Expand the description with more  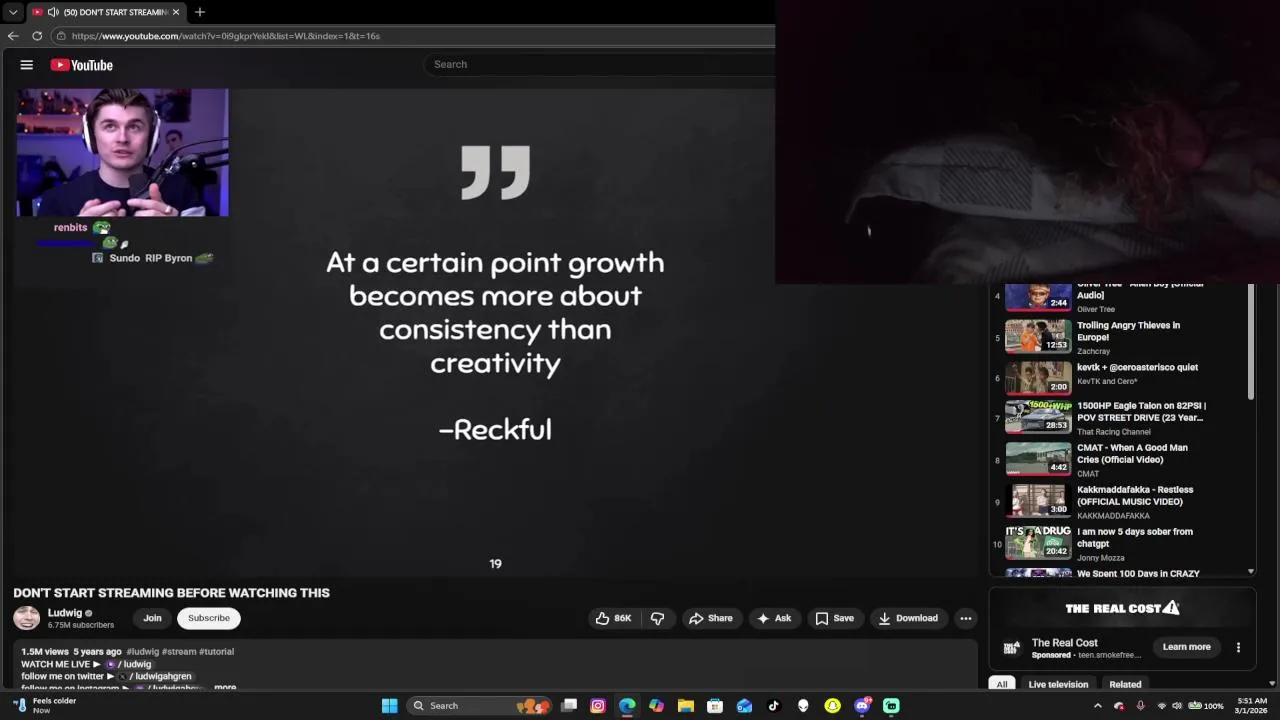click(225, 687)
